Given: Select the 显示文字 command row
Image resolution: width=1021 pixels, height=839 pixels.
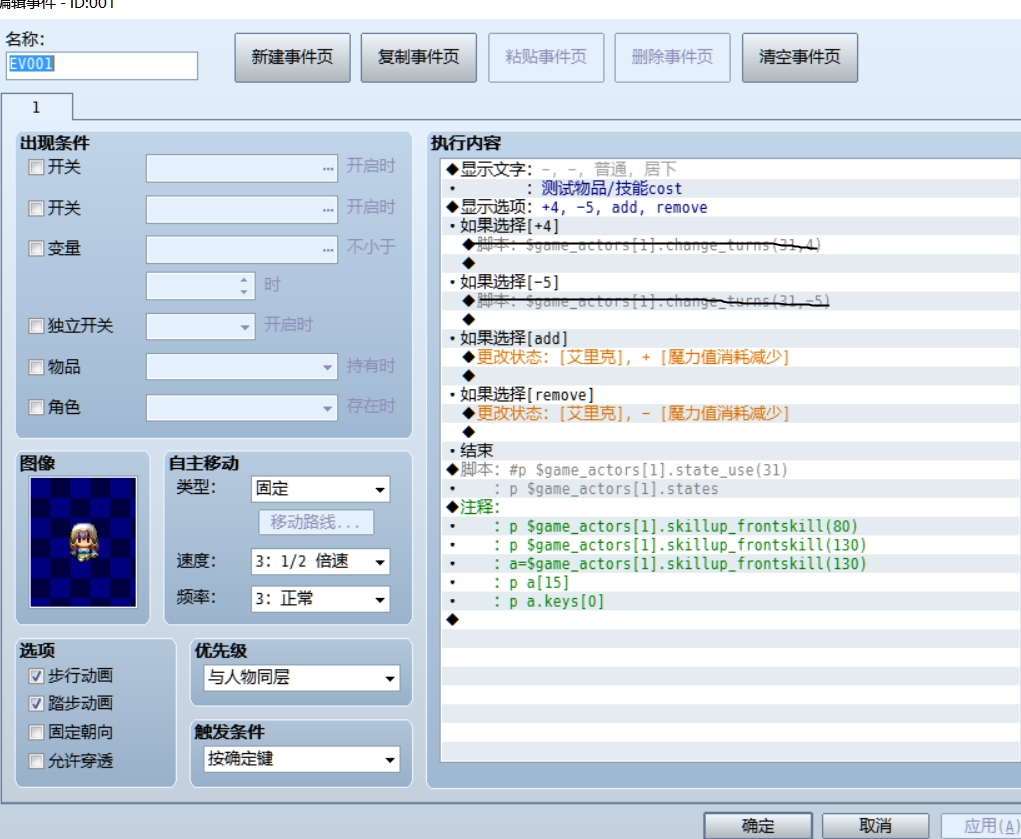Looking at the screenshot, I should tap(730, 169).
